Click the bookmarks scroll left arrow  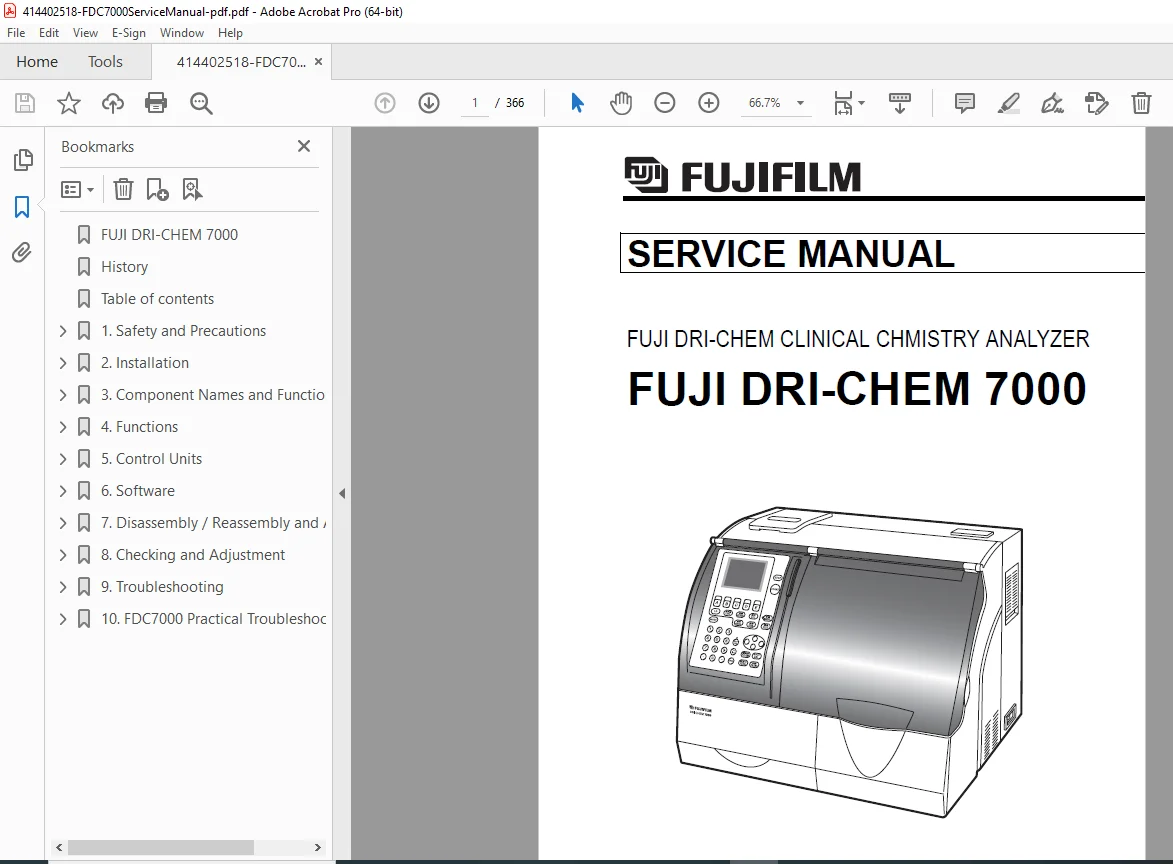coord(59,848)
